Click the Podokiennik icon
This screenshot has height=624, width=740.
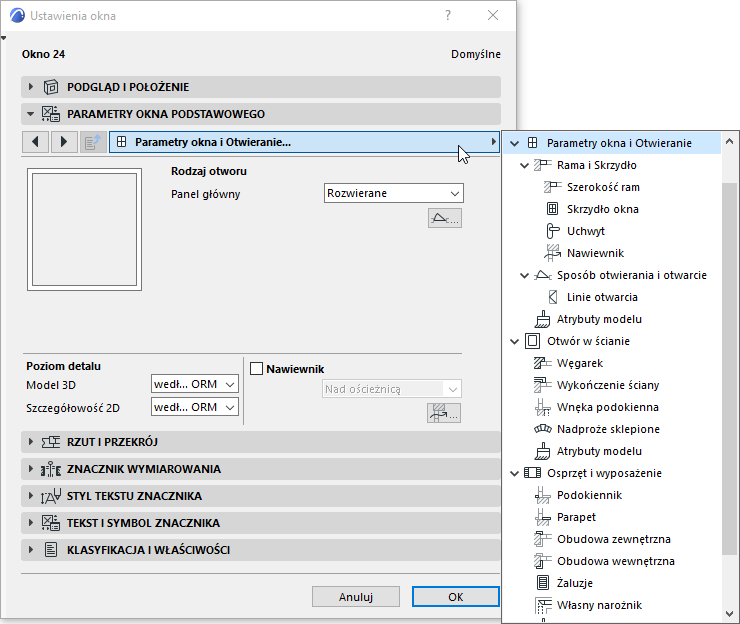(x=542, y=495)
